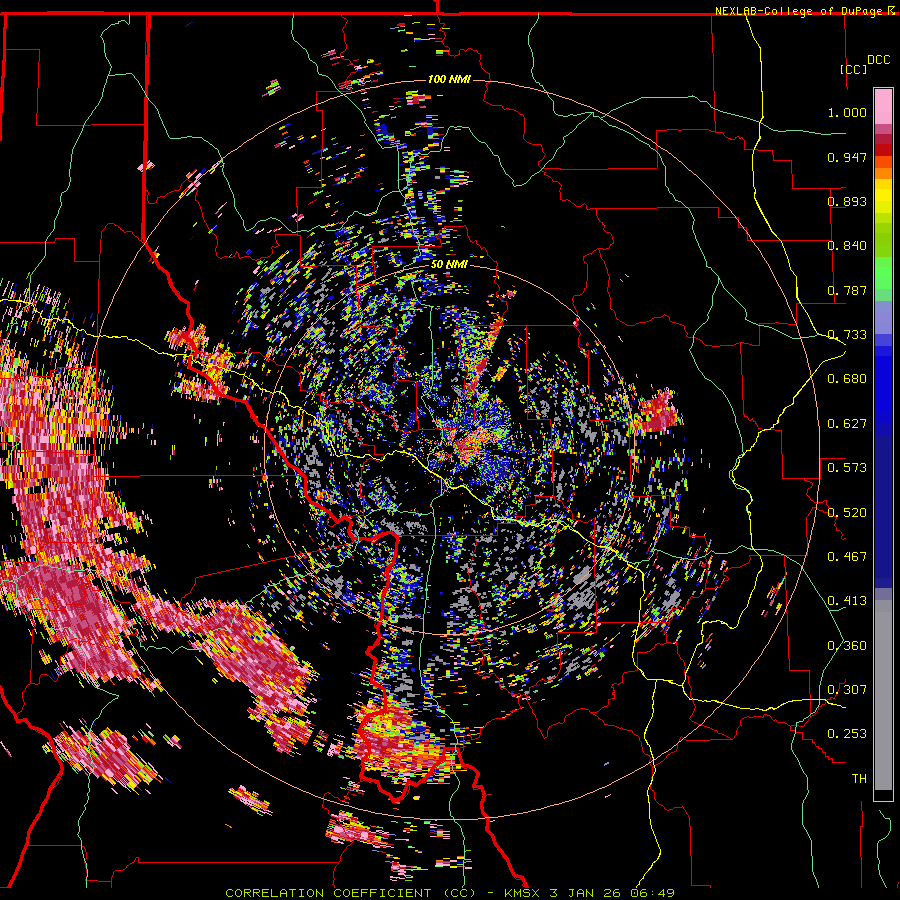Select the 0.573 legend value
The width and height of the screenshot is (900, 900).
[x=847, y=468]
